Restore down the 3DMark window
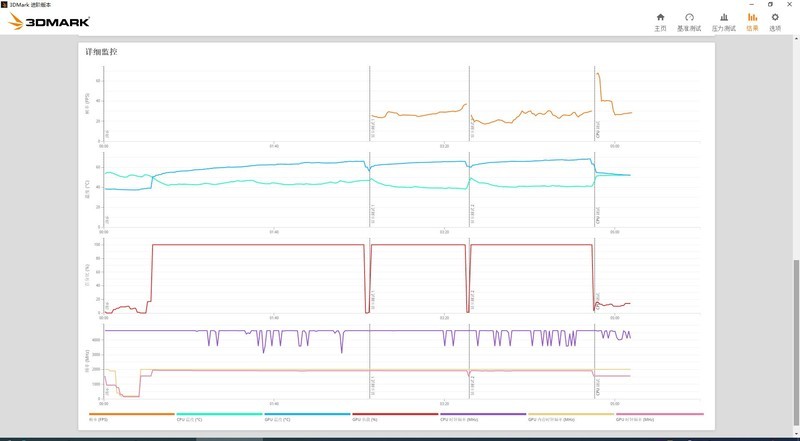The width and height of the screenshot is (800, 441). (770, 4)
